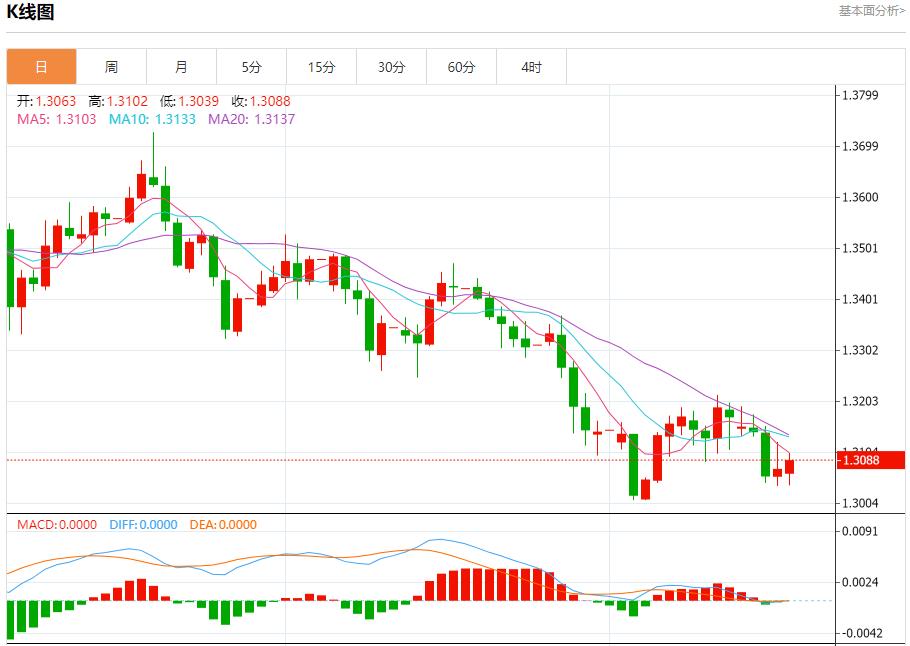Switch to the 日 daily chart tab

coord(41,67)
